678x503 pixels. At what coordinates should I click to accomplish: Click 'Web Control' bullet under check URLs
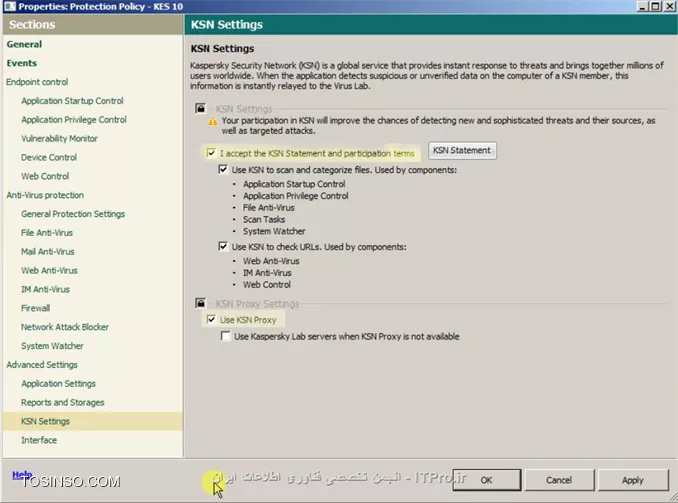pyautogui.click(x=267, y=285)
